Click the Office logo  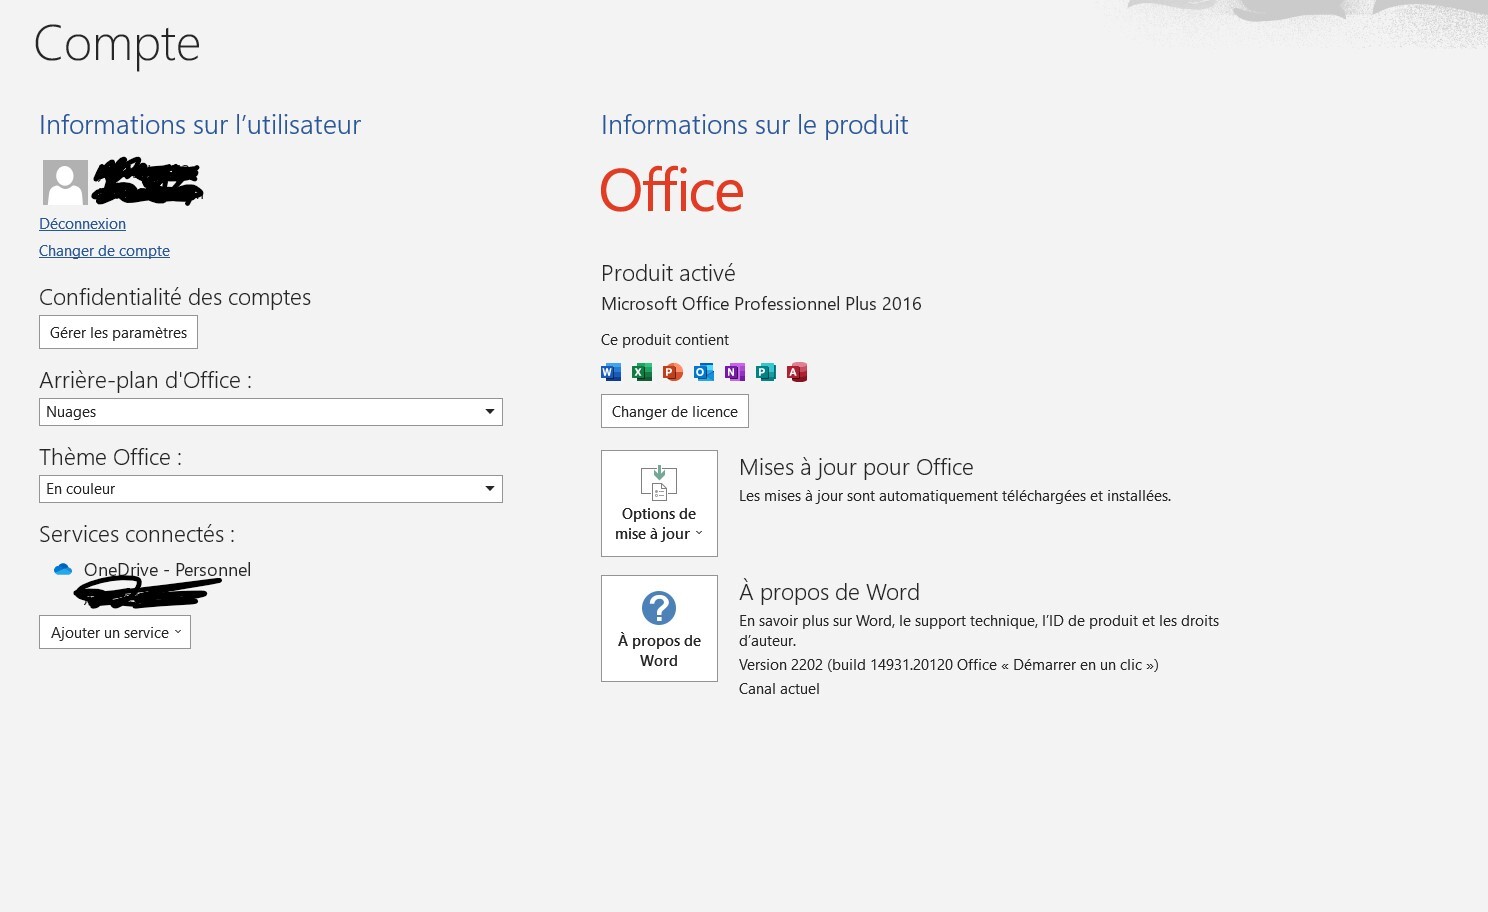point(672,190)
